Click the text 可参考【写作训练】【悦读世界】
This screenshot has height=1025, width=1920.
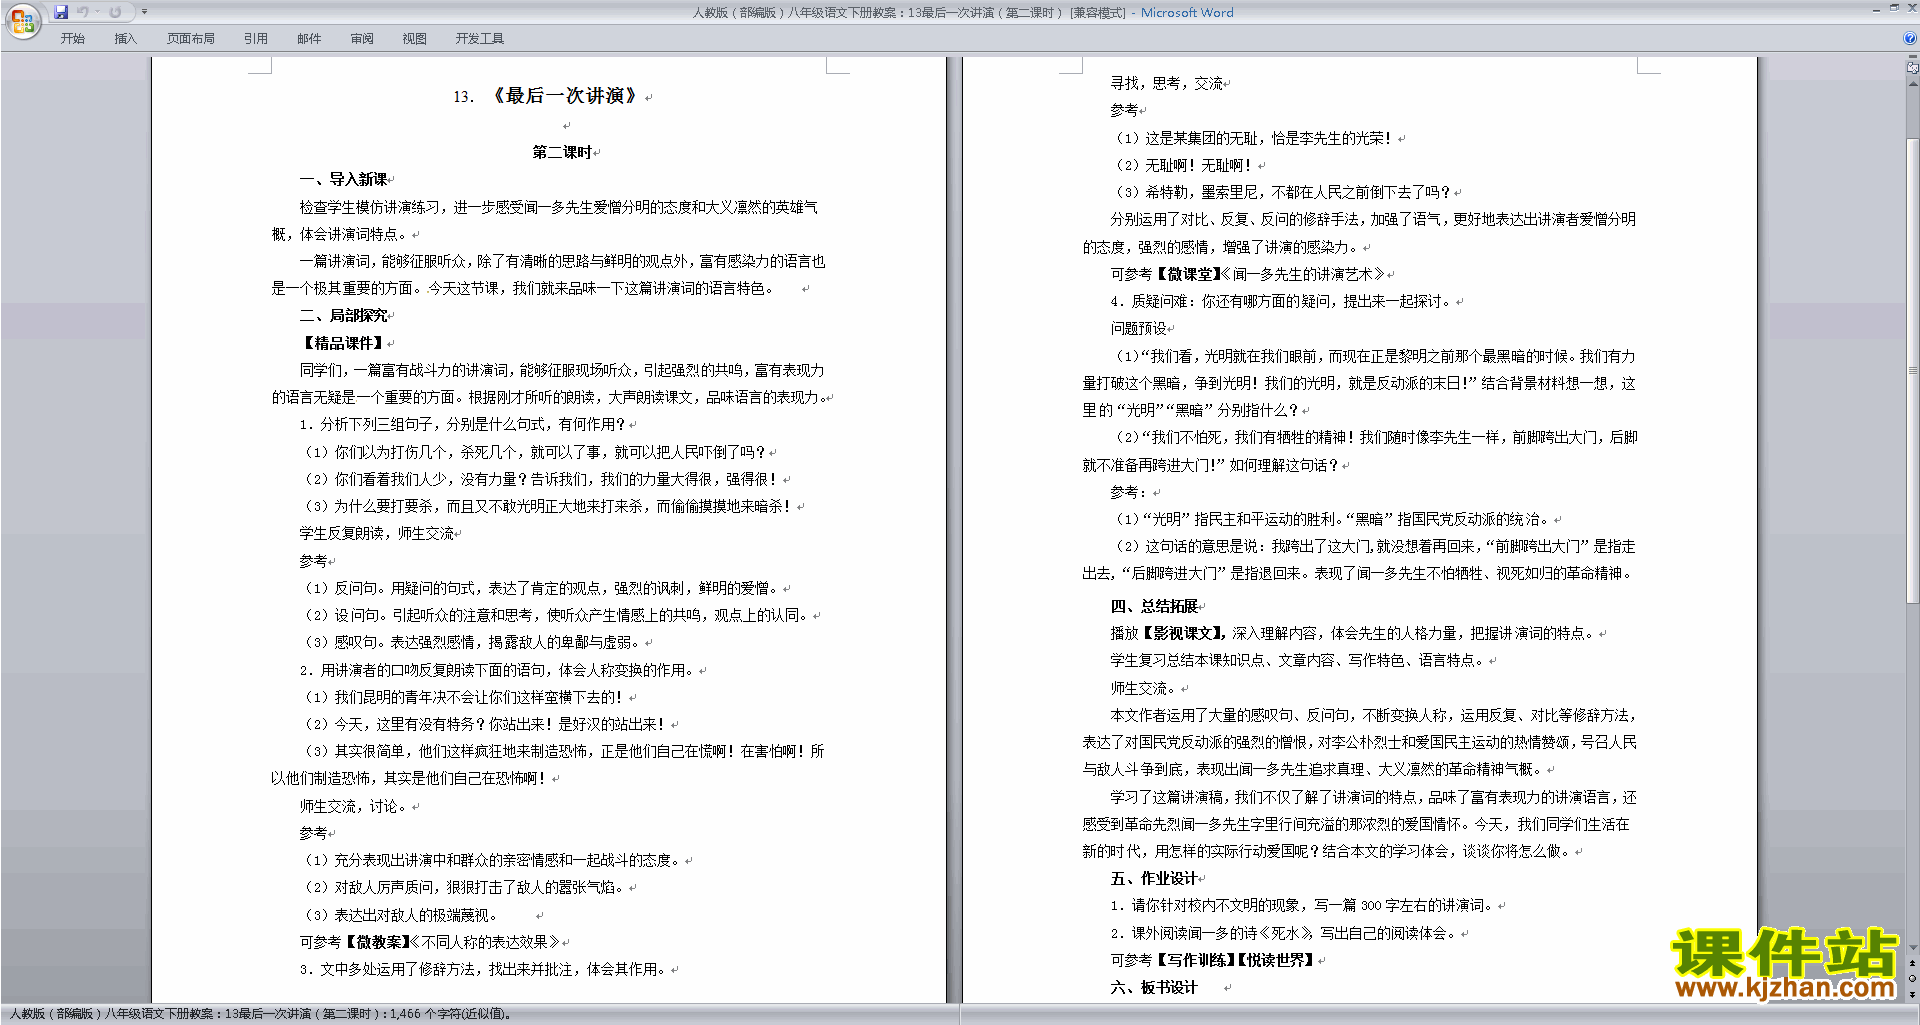pyautogui.click(x=1213, y=960)
